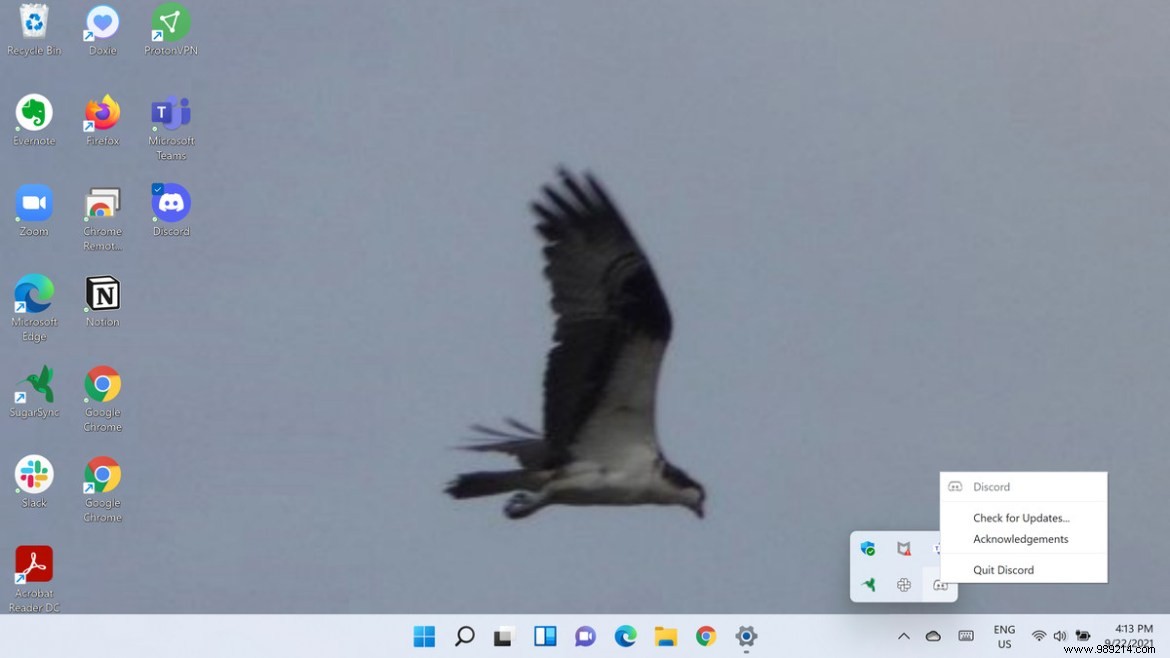Open Search from the taskbar
Screen dimensions: 1170x658
(x=464, y=636)
